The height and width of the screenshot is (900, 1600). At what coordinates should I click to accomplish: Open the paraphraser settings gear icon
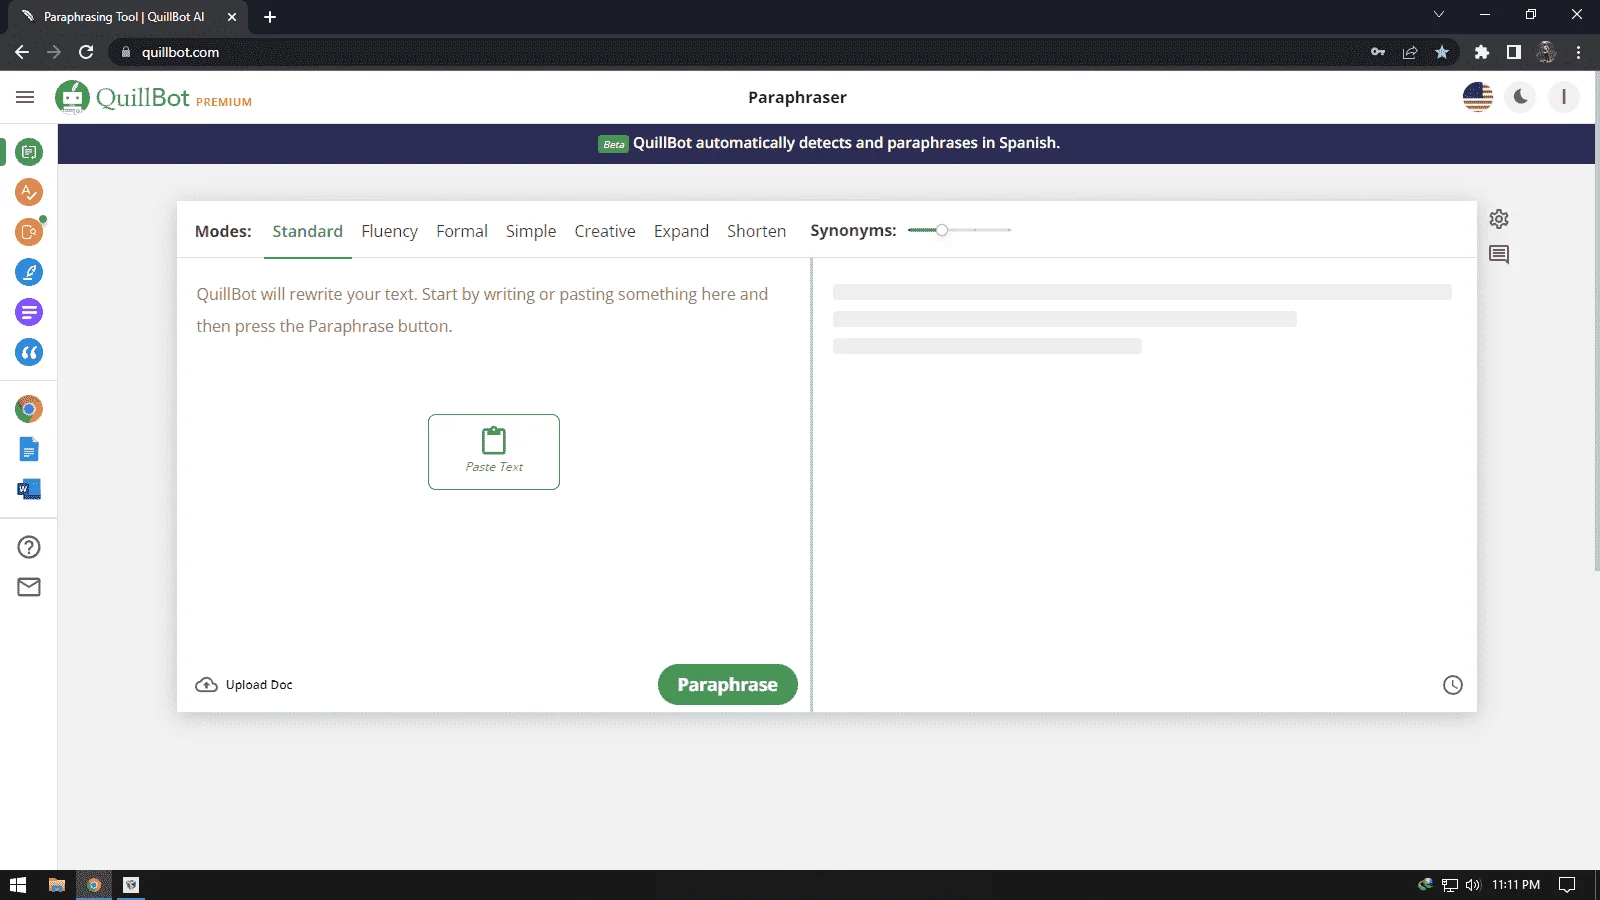[1498, 219]
